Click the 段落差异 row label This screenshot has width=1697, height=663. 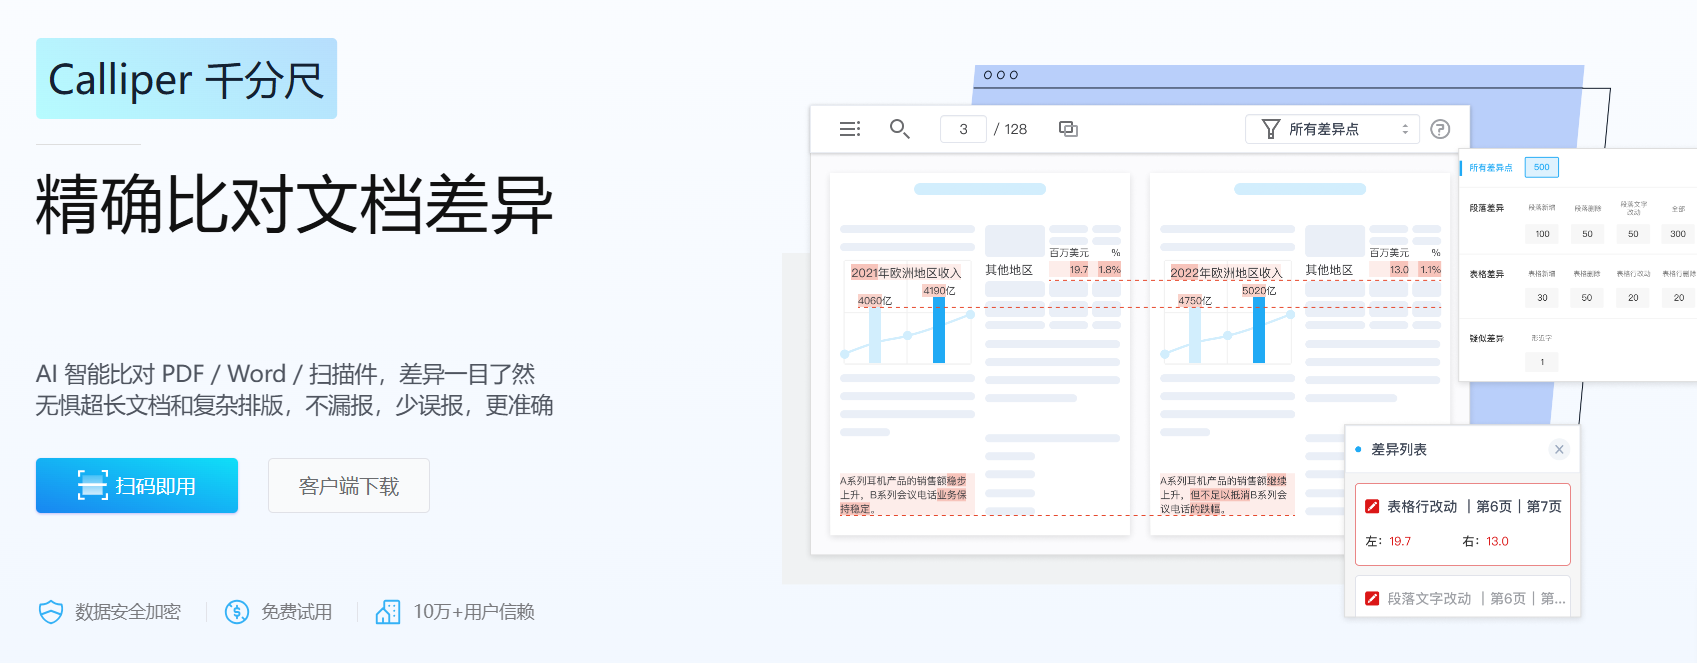coord(1486,208)
